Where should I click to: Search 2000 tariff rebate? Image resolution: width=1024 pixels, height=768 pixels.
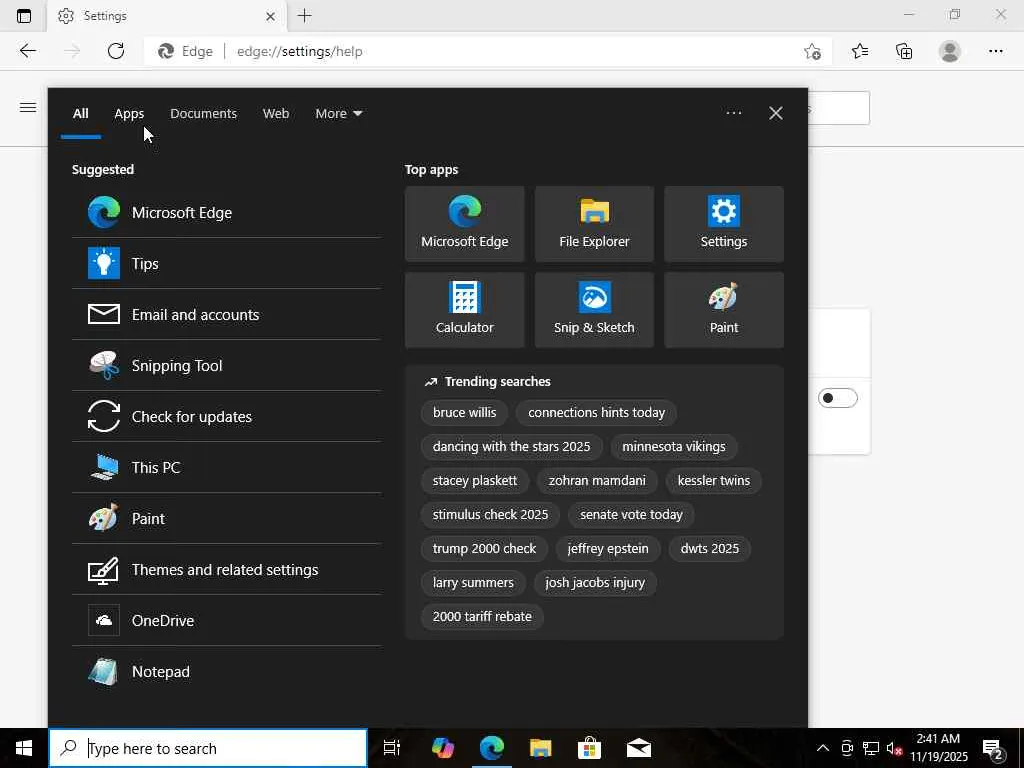[x=482, y=616]
